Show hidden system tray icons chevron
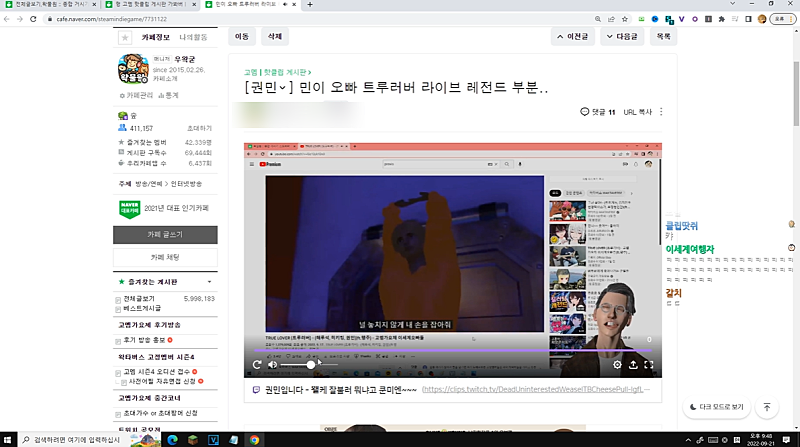Image resolution: width=800 pixels, height=447 pixels. tap(688, 440)
